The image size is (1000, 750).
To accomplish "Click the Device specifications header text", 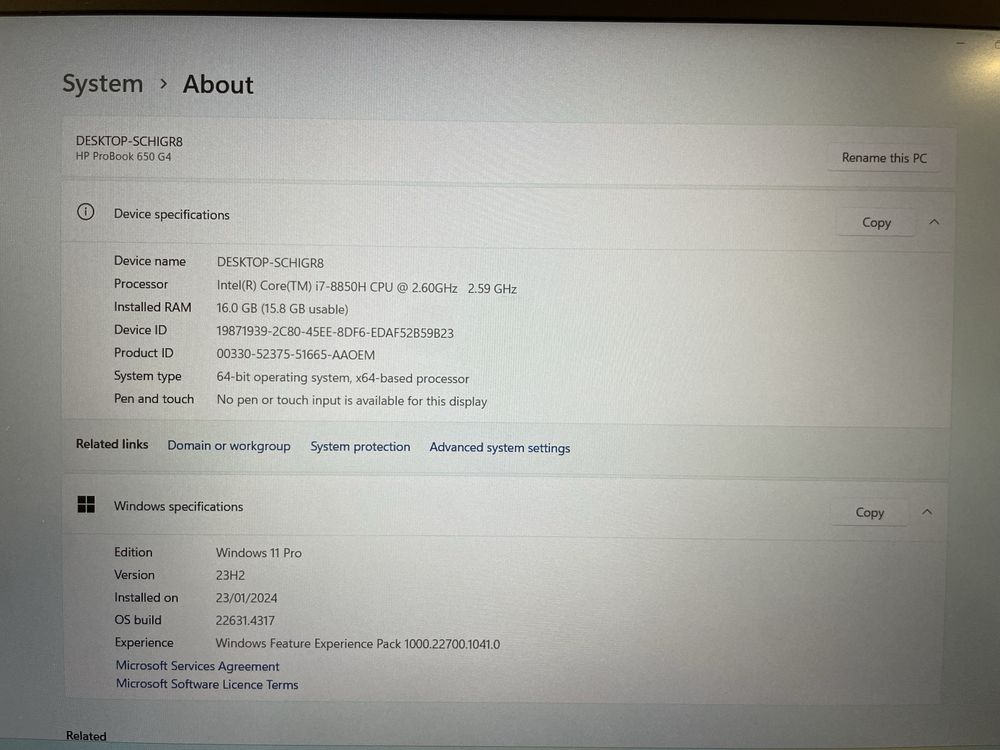I will 172,214.
